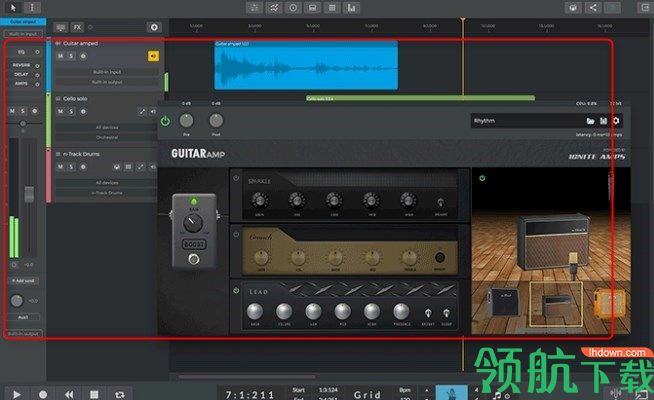Screen dimensions: 654x400
Task: Select the small black combo cabinet thumbnail
Action: point(504,302)
